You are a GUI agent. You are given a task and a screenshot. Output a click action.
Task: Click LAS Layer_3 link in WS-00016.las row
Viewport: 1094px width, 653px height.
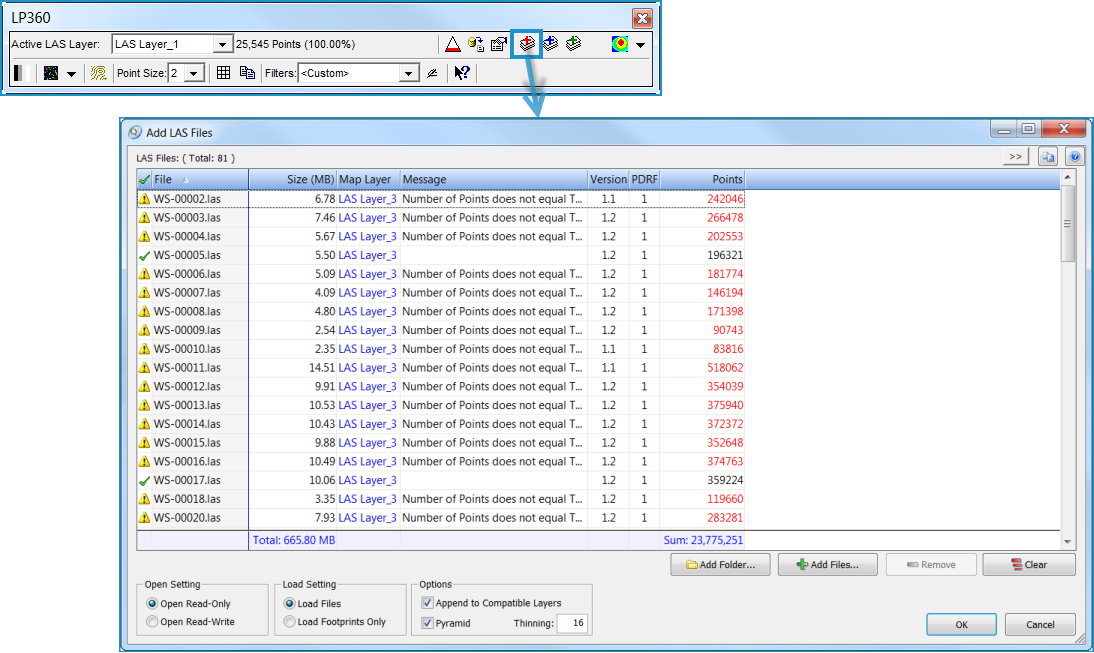368,462
